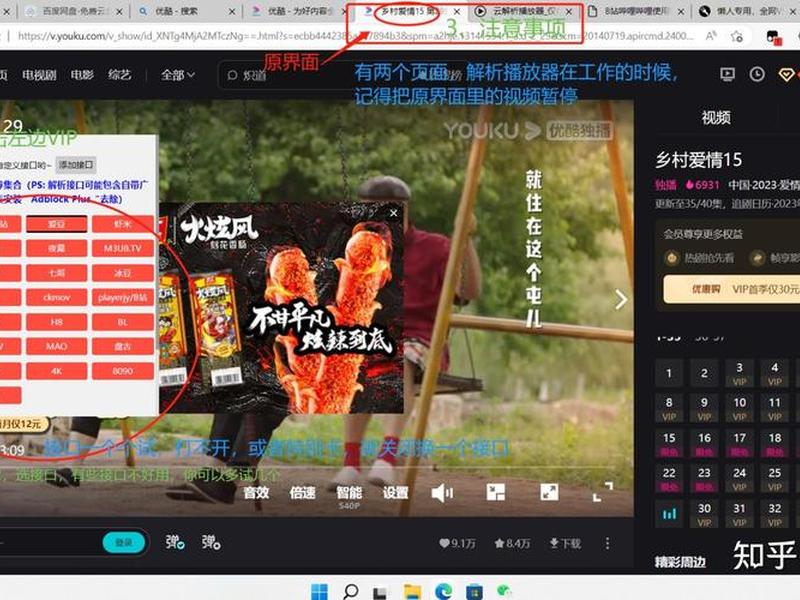Image resolution: width=800 pixels, height=600 pixels.
Task: Mute the video volume speaker icon
Action: coord(442,493)
